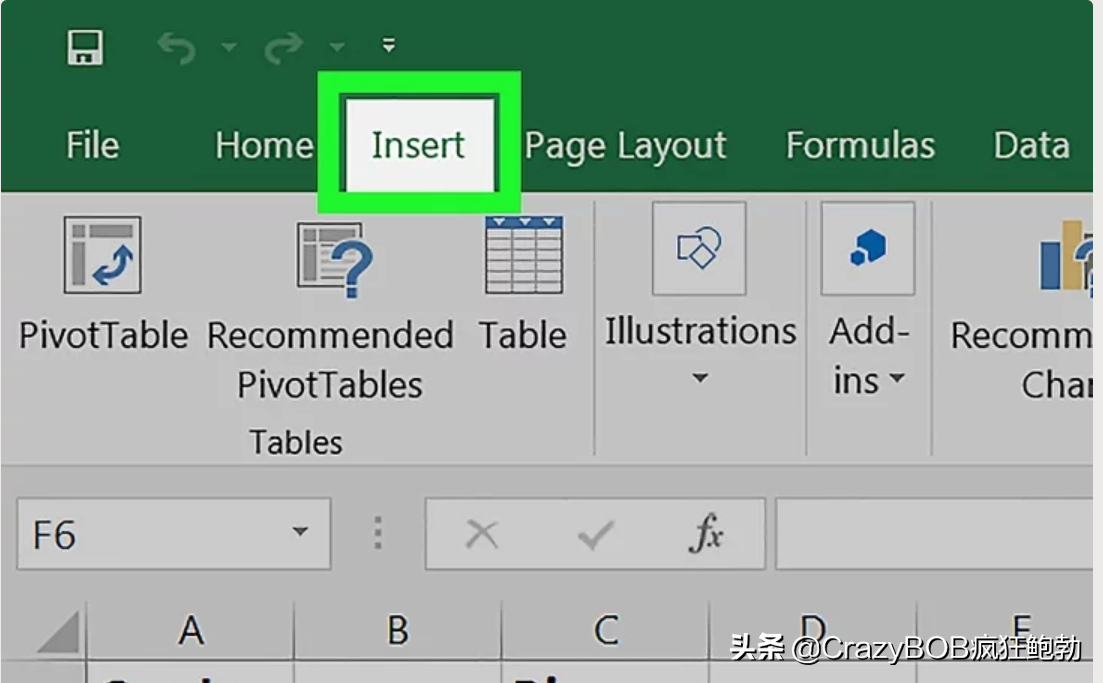
Task: Expand the Illustrations dropdown arrow
Action: [699, 378]
